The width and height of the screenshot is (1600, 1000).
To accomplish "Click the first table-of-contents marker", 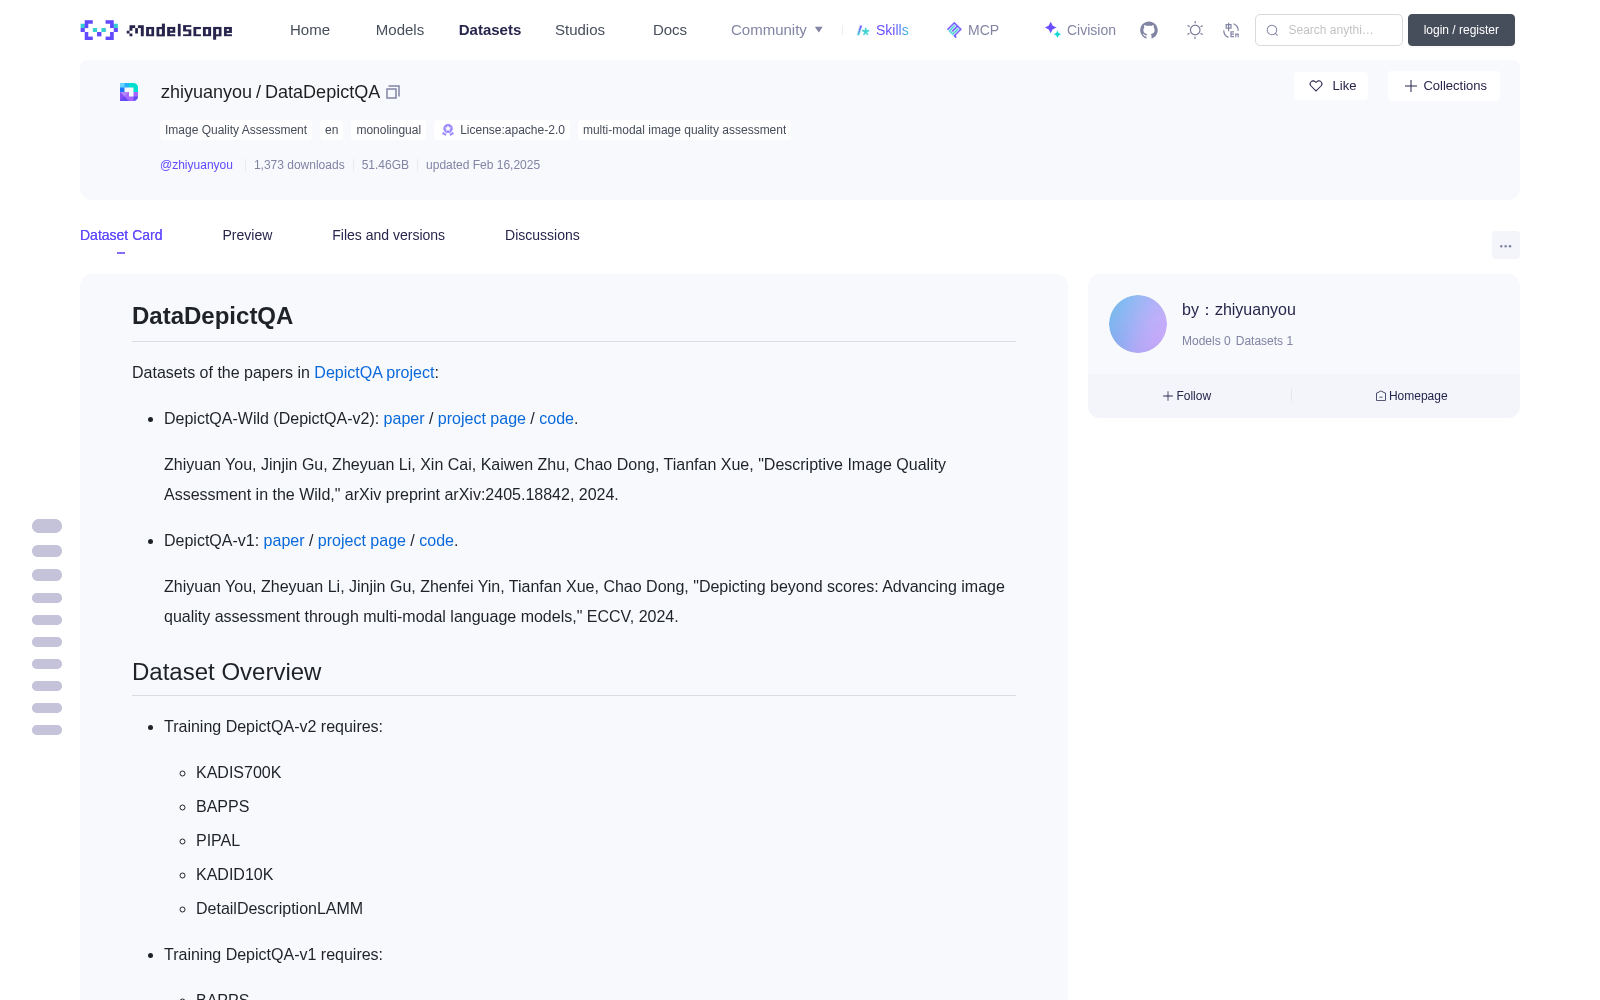I will pos(47,526).
